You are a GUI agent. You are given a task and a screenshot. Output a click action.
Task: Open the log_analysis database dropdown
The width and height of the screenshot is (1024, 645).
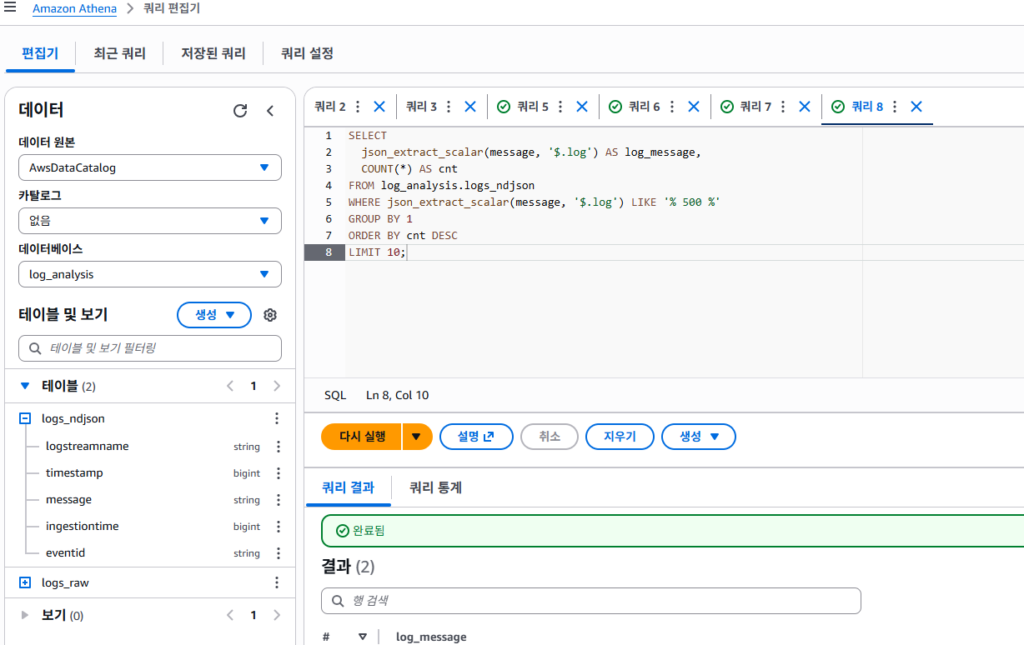[x=150, y=274]
